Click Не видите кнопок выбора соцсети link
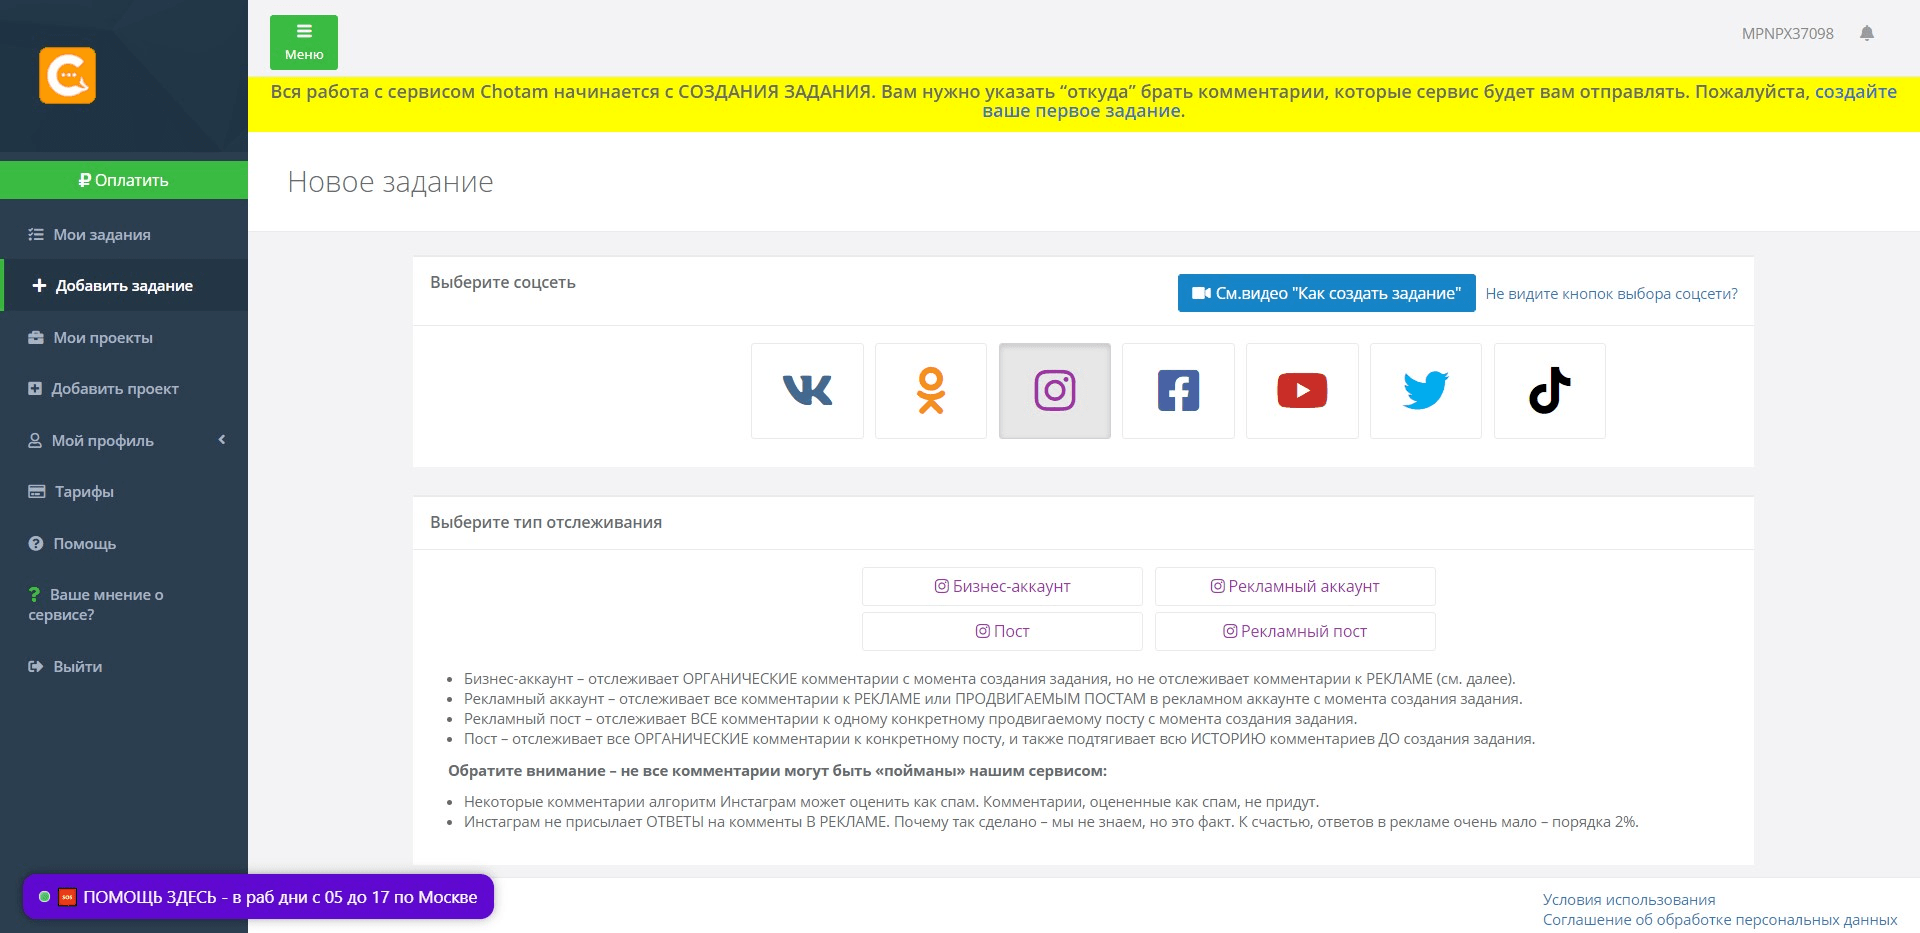Screen dimensions: 1920x933 click(x=1611, y=294)
